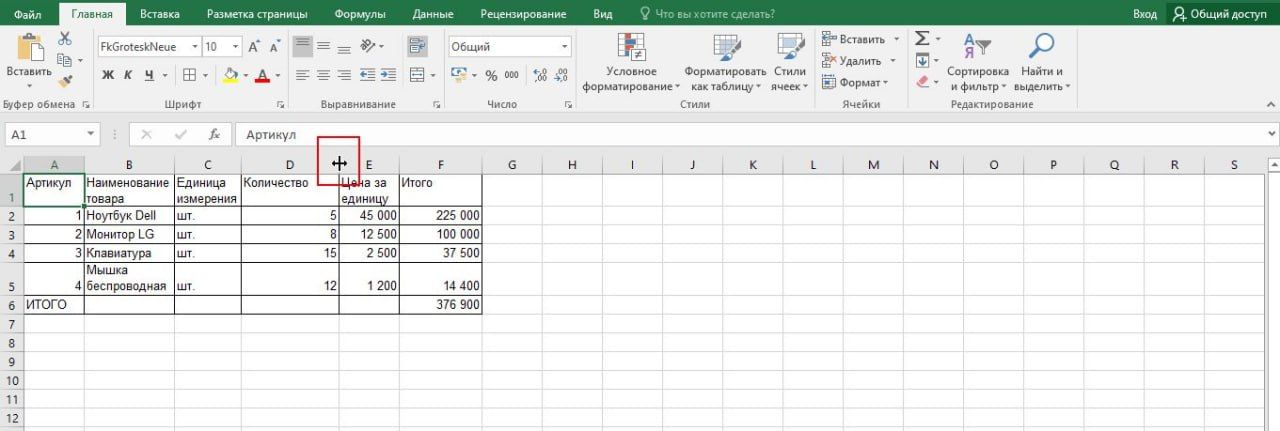Open font size 10 dropdown
Viewport: 1280px width, 431px height.
[x=236, y=47]
